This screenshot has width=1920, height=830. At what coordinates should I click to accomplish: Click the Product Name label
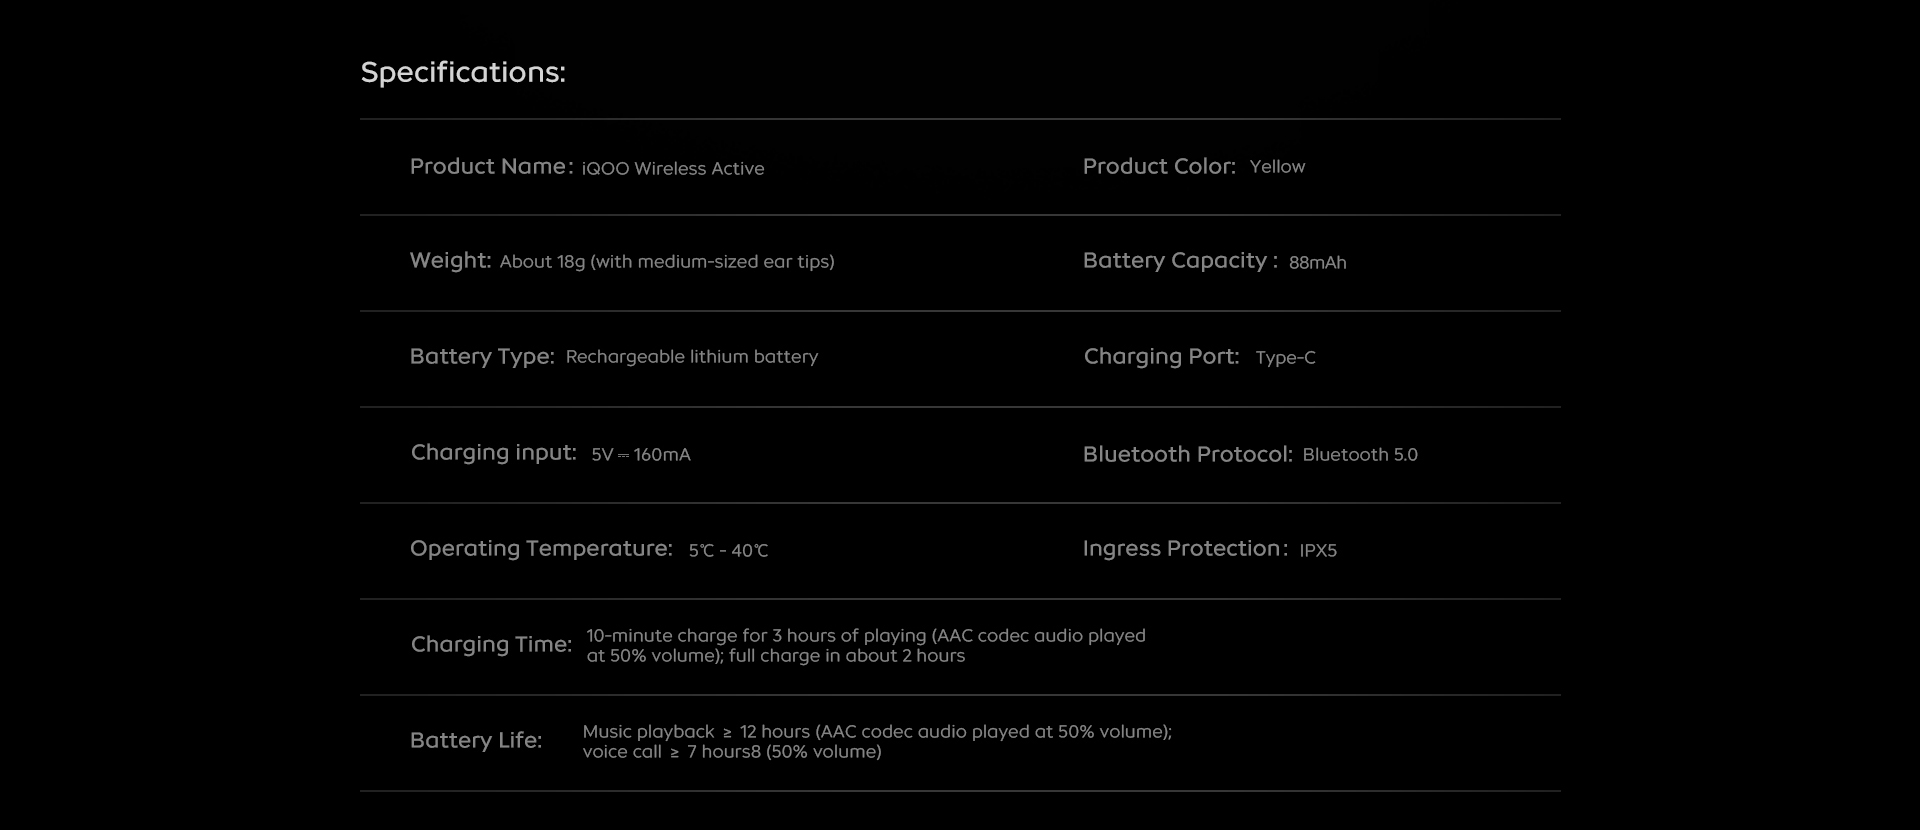[x=491, y=167]
